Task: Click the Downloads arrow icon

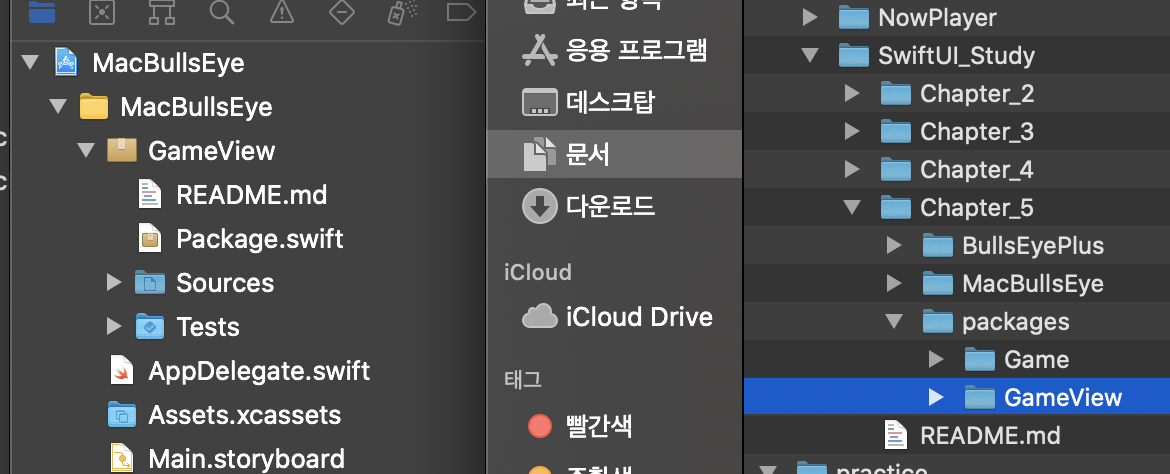Action: pos(539,205)
